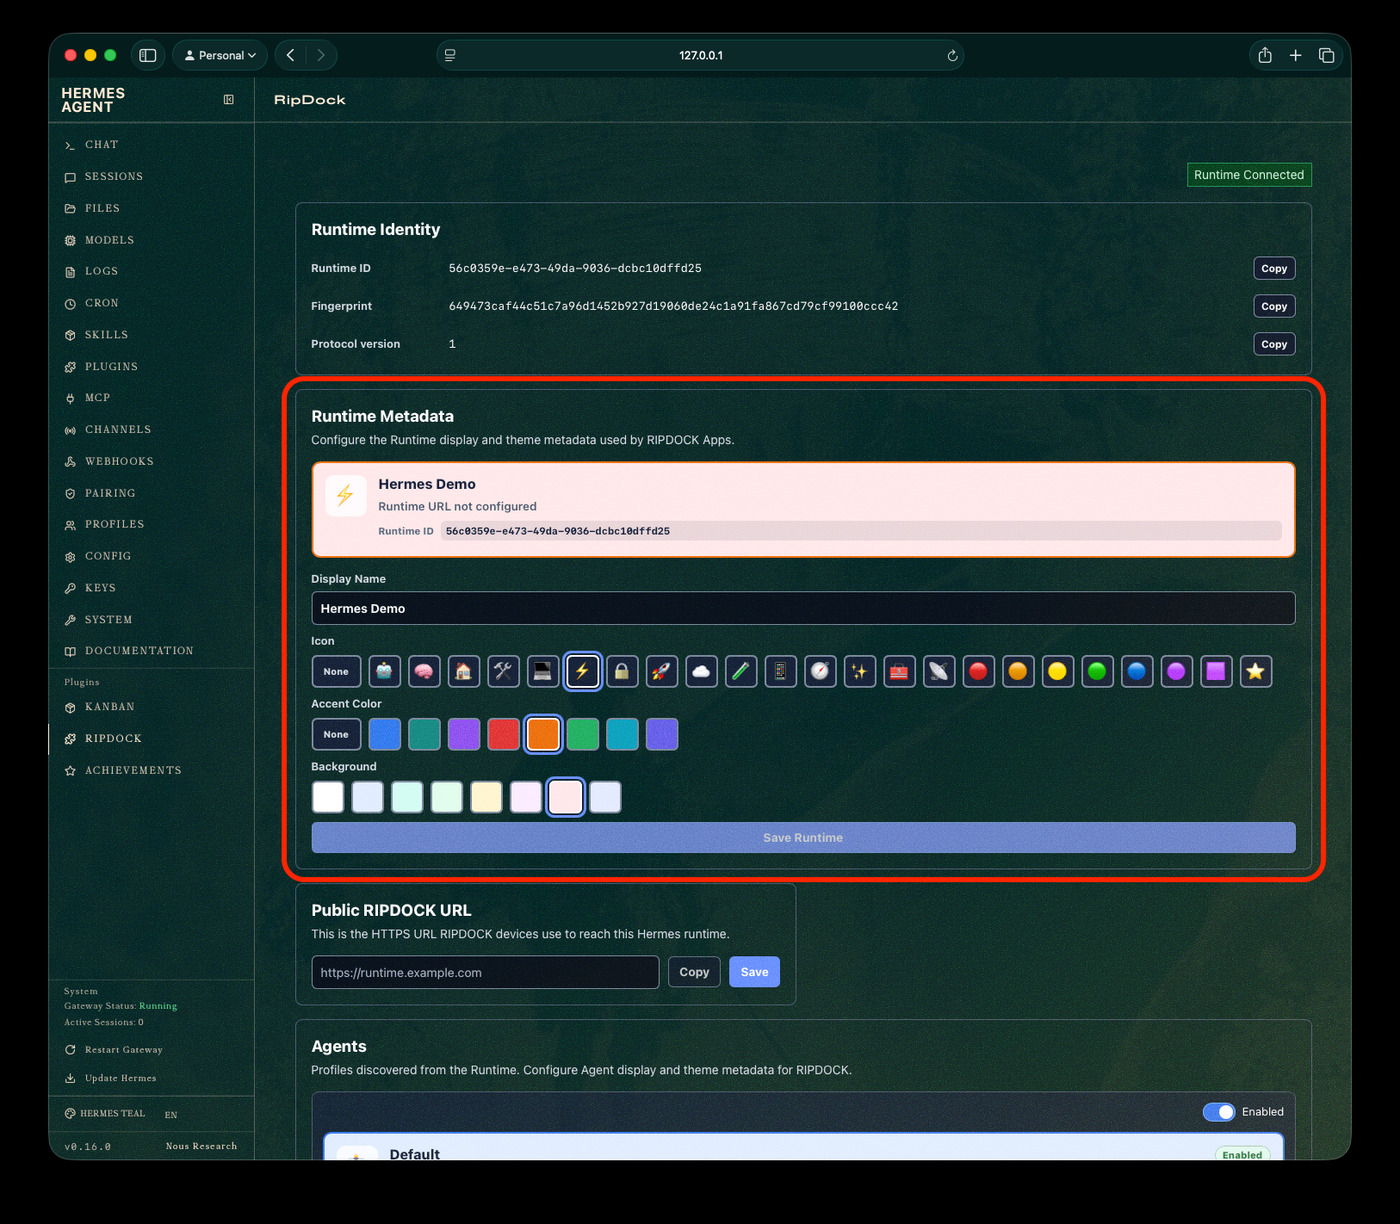1400x1224 pixels.
Task: Click the Display Name input field
Action: pyautogui.click(x=803, y=608)
